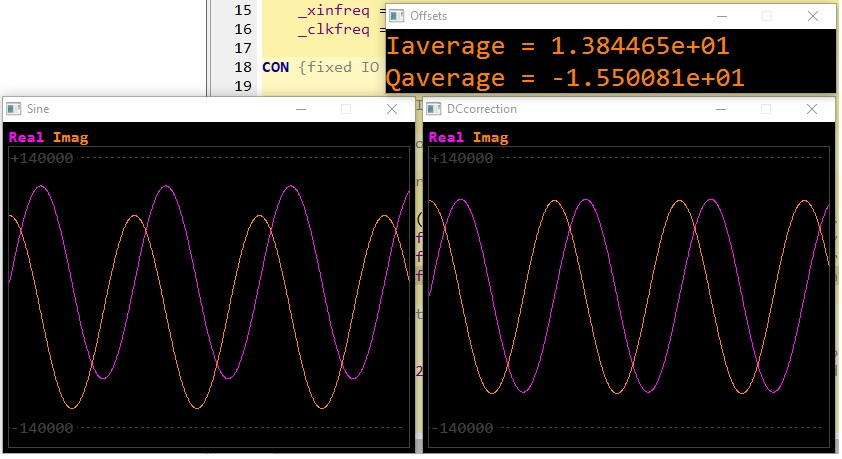Viewport: 842px width, 459px height.
Task: Close the Sine scope window
Action: 392,109
